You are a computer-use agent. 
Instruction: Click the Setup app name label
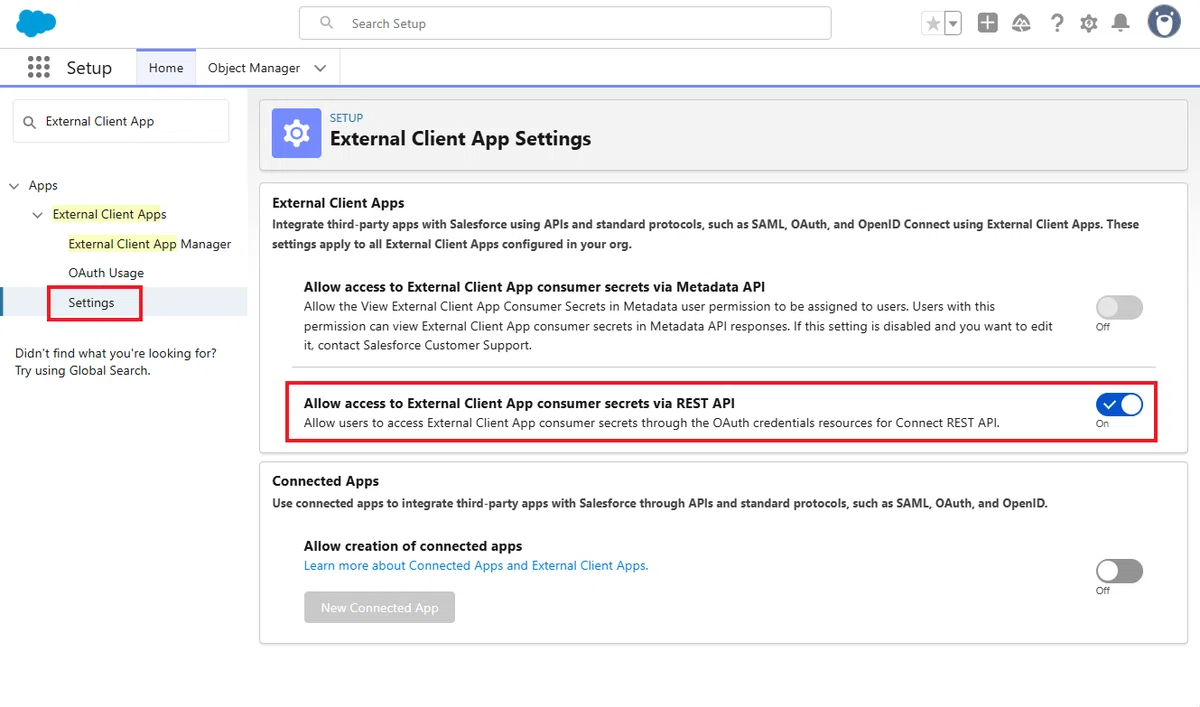point(89,68)
